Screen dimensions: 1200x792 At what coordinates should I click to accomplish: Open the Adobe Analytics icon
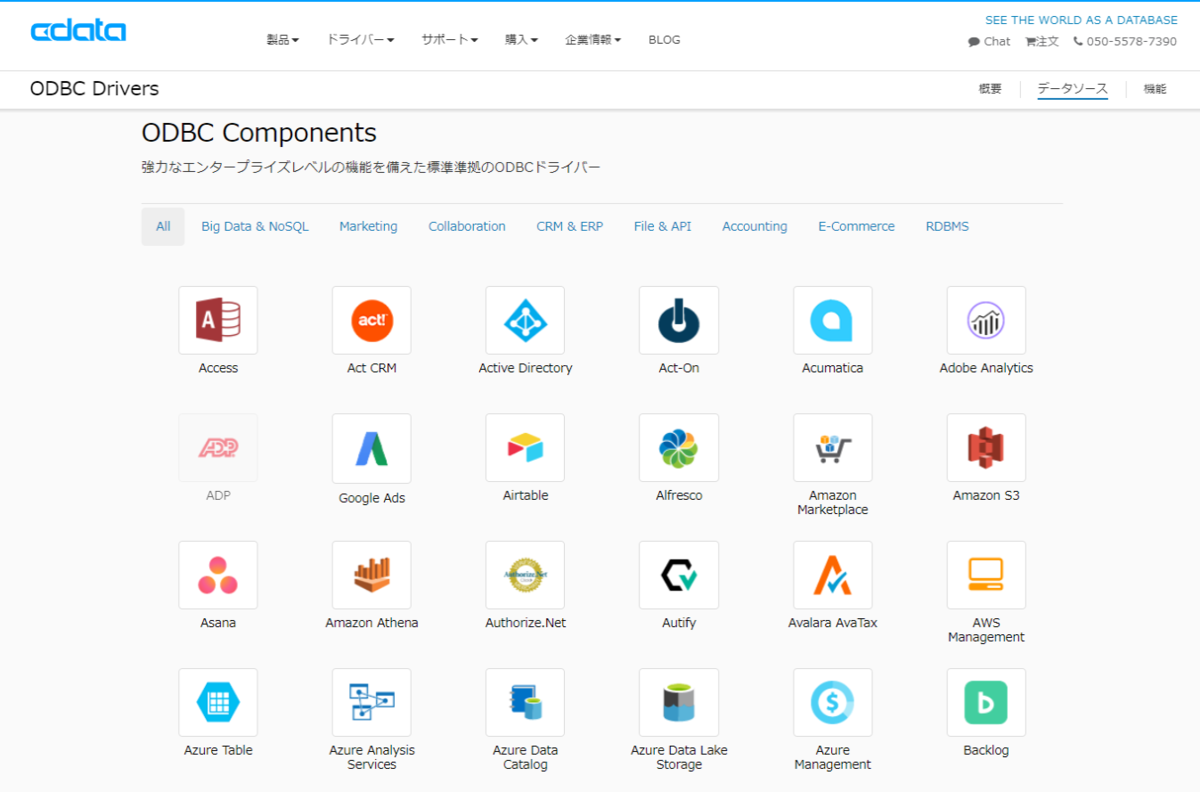click(986, 320)
